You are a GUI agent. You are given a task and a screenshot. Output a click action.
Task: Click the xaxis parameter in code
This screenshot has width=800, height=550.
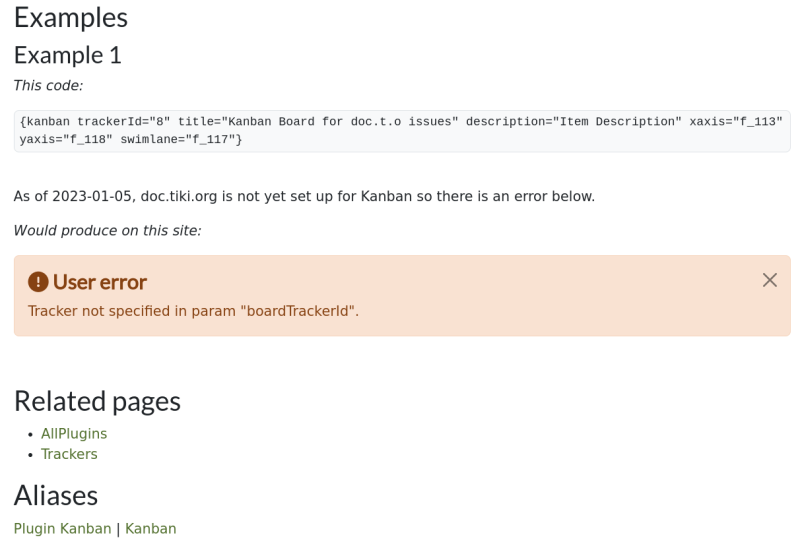pos(736,121)
